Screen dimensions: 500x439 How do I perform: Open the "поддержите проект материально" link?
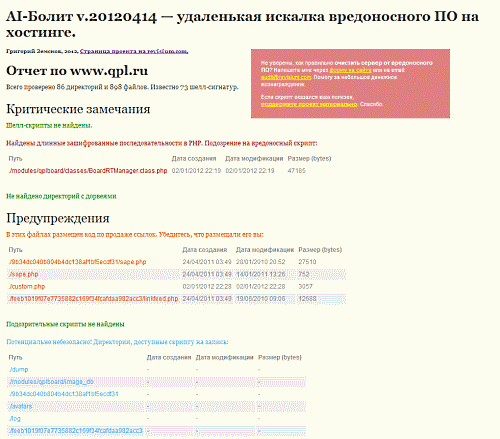coord(309,104)
